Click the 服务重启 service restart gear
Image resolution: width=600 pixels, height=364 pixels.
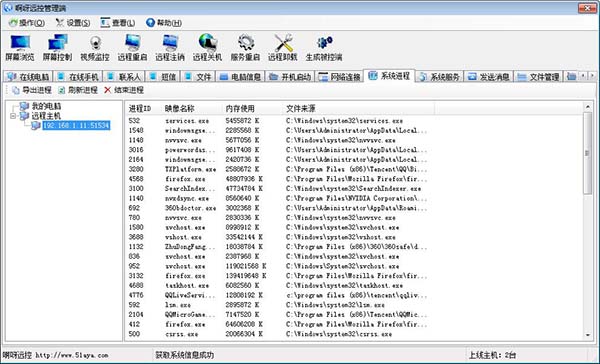point(245,47)
